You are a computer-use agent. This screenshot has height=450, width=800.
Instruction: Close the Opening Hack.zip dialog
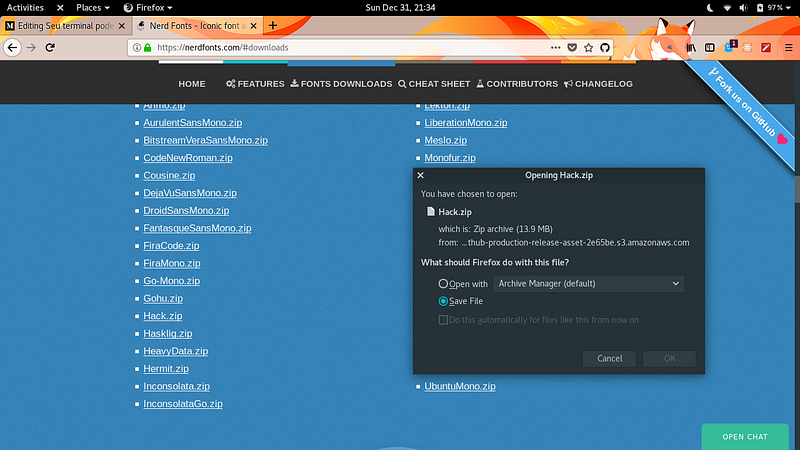click(420, 175)
